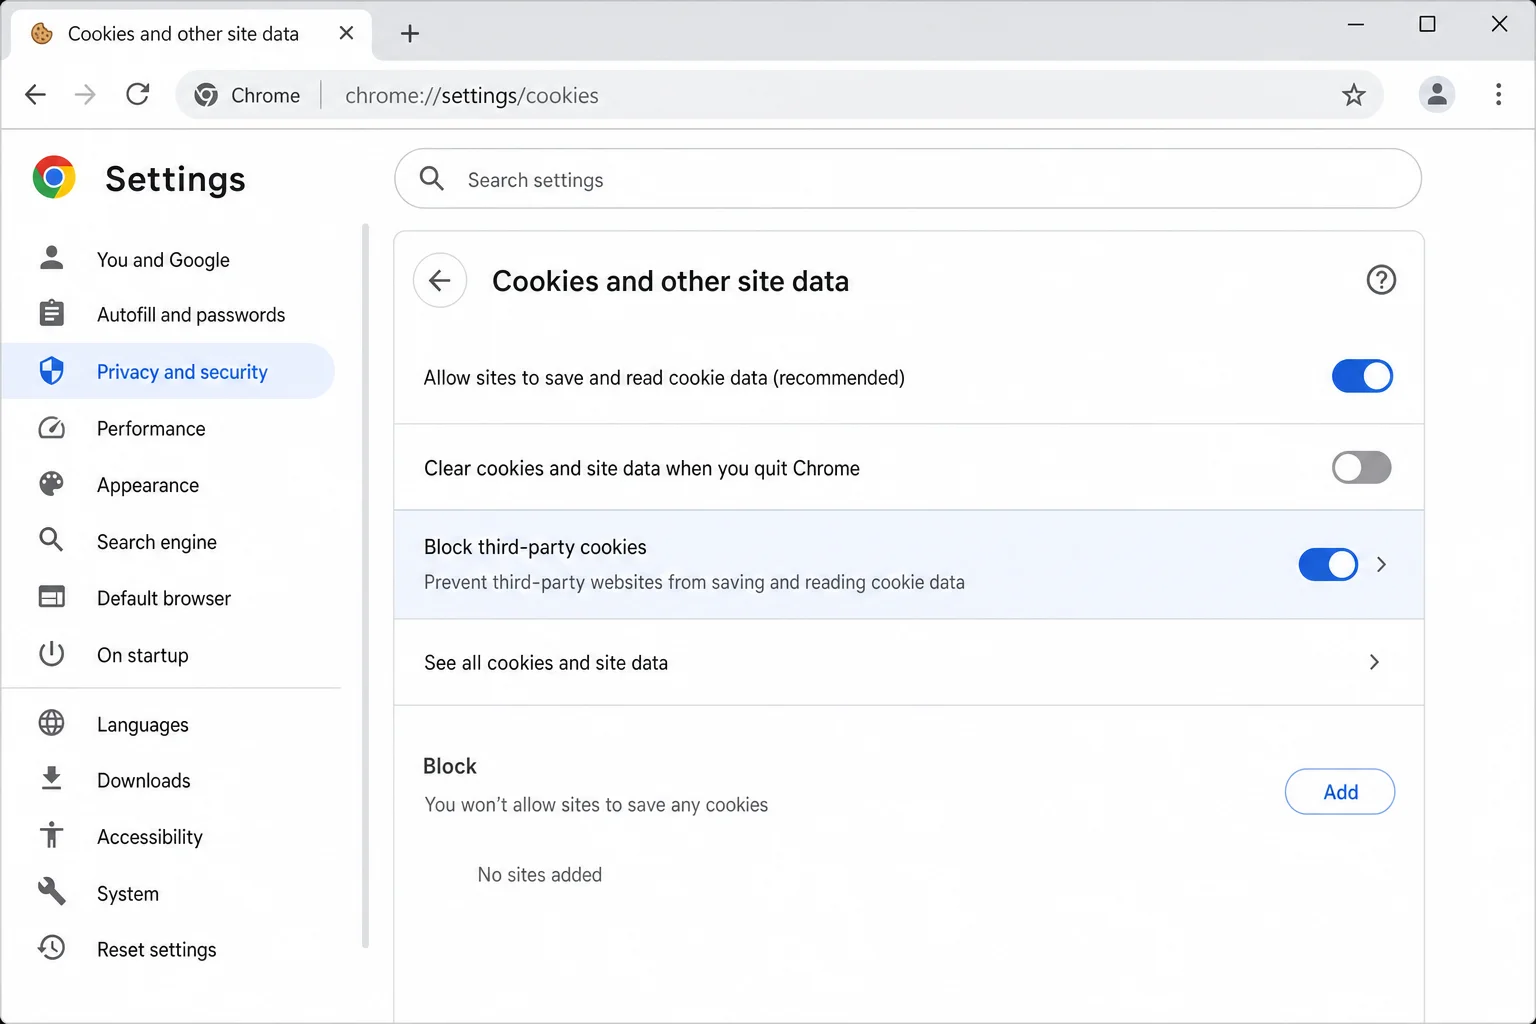Click the clipboard icon for Autofill and passwords

pyautogui.click(x=51, y=314)
